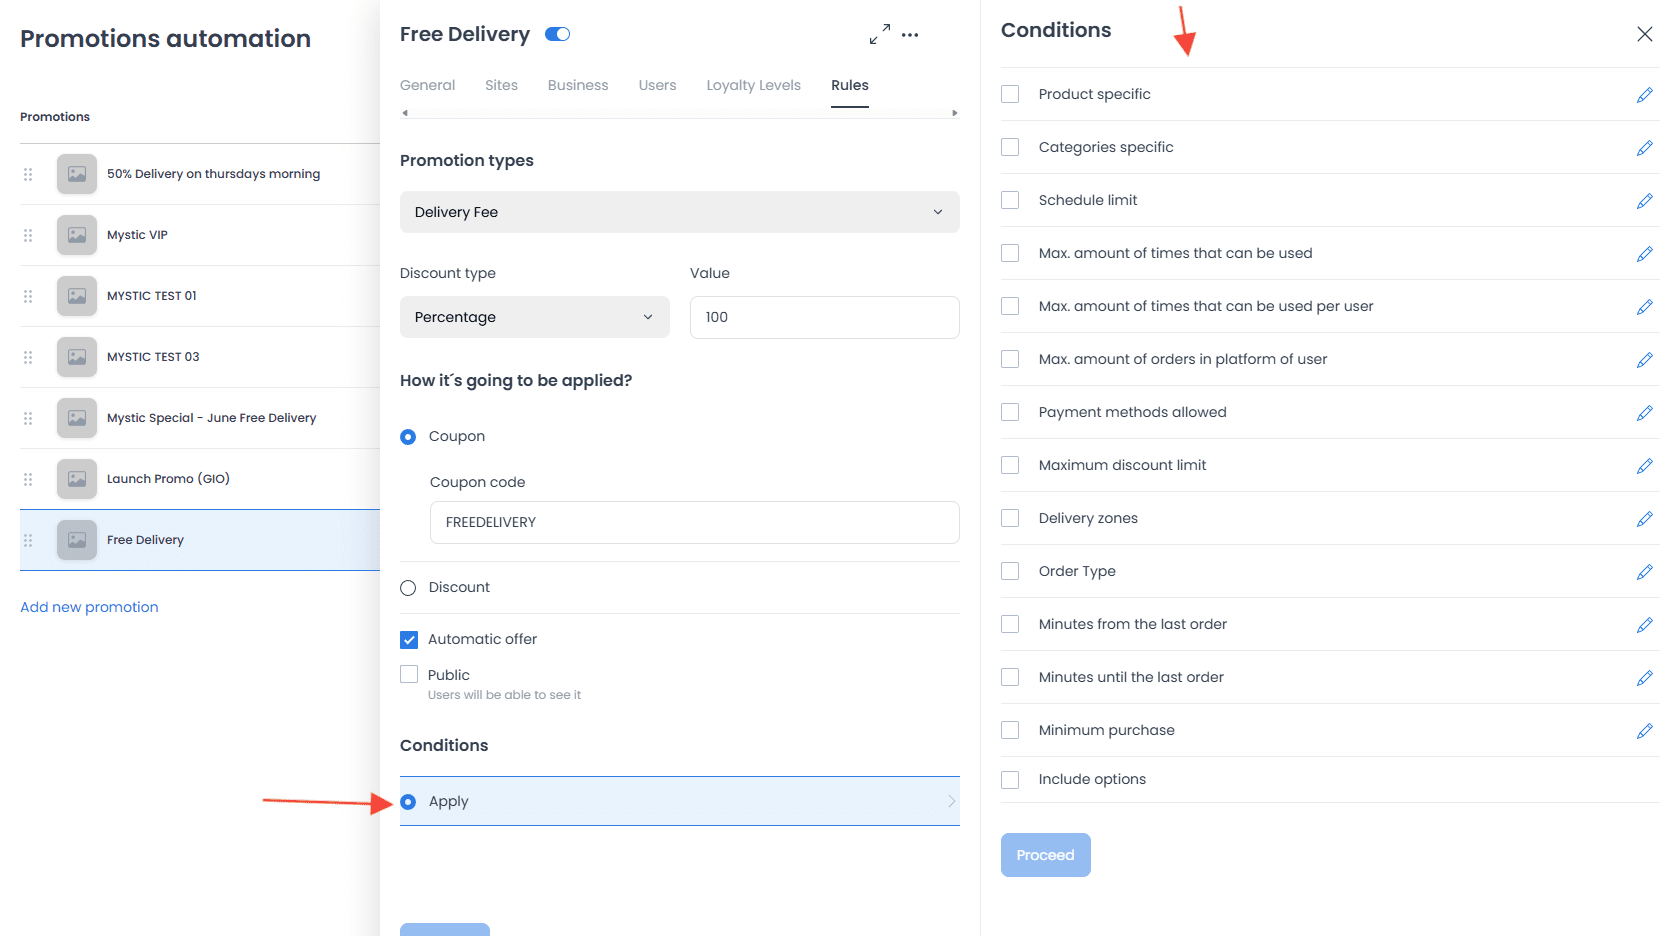Grab drag handle beside Mystic VIP promotion
The image size is (1678, 936).
[28, 235]
